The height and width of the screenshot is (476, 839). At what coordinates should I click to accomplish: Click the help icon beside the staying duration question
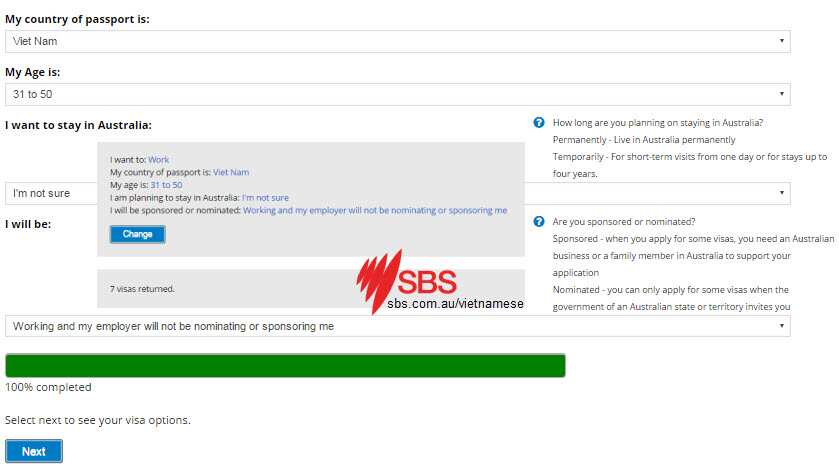click(539, 123)
